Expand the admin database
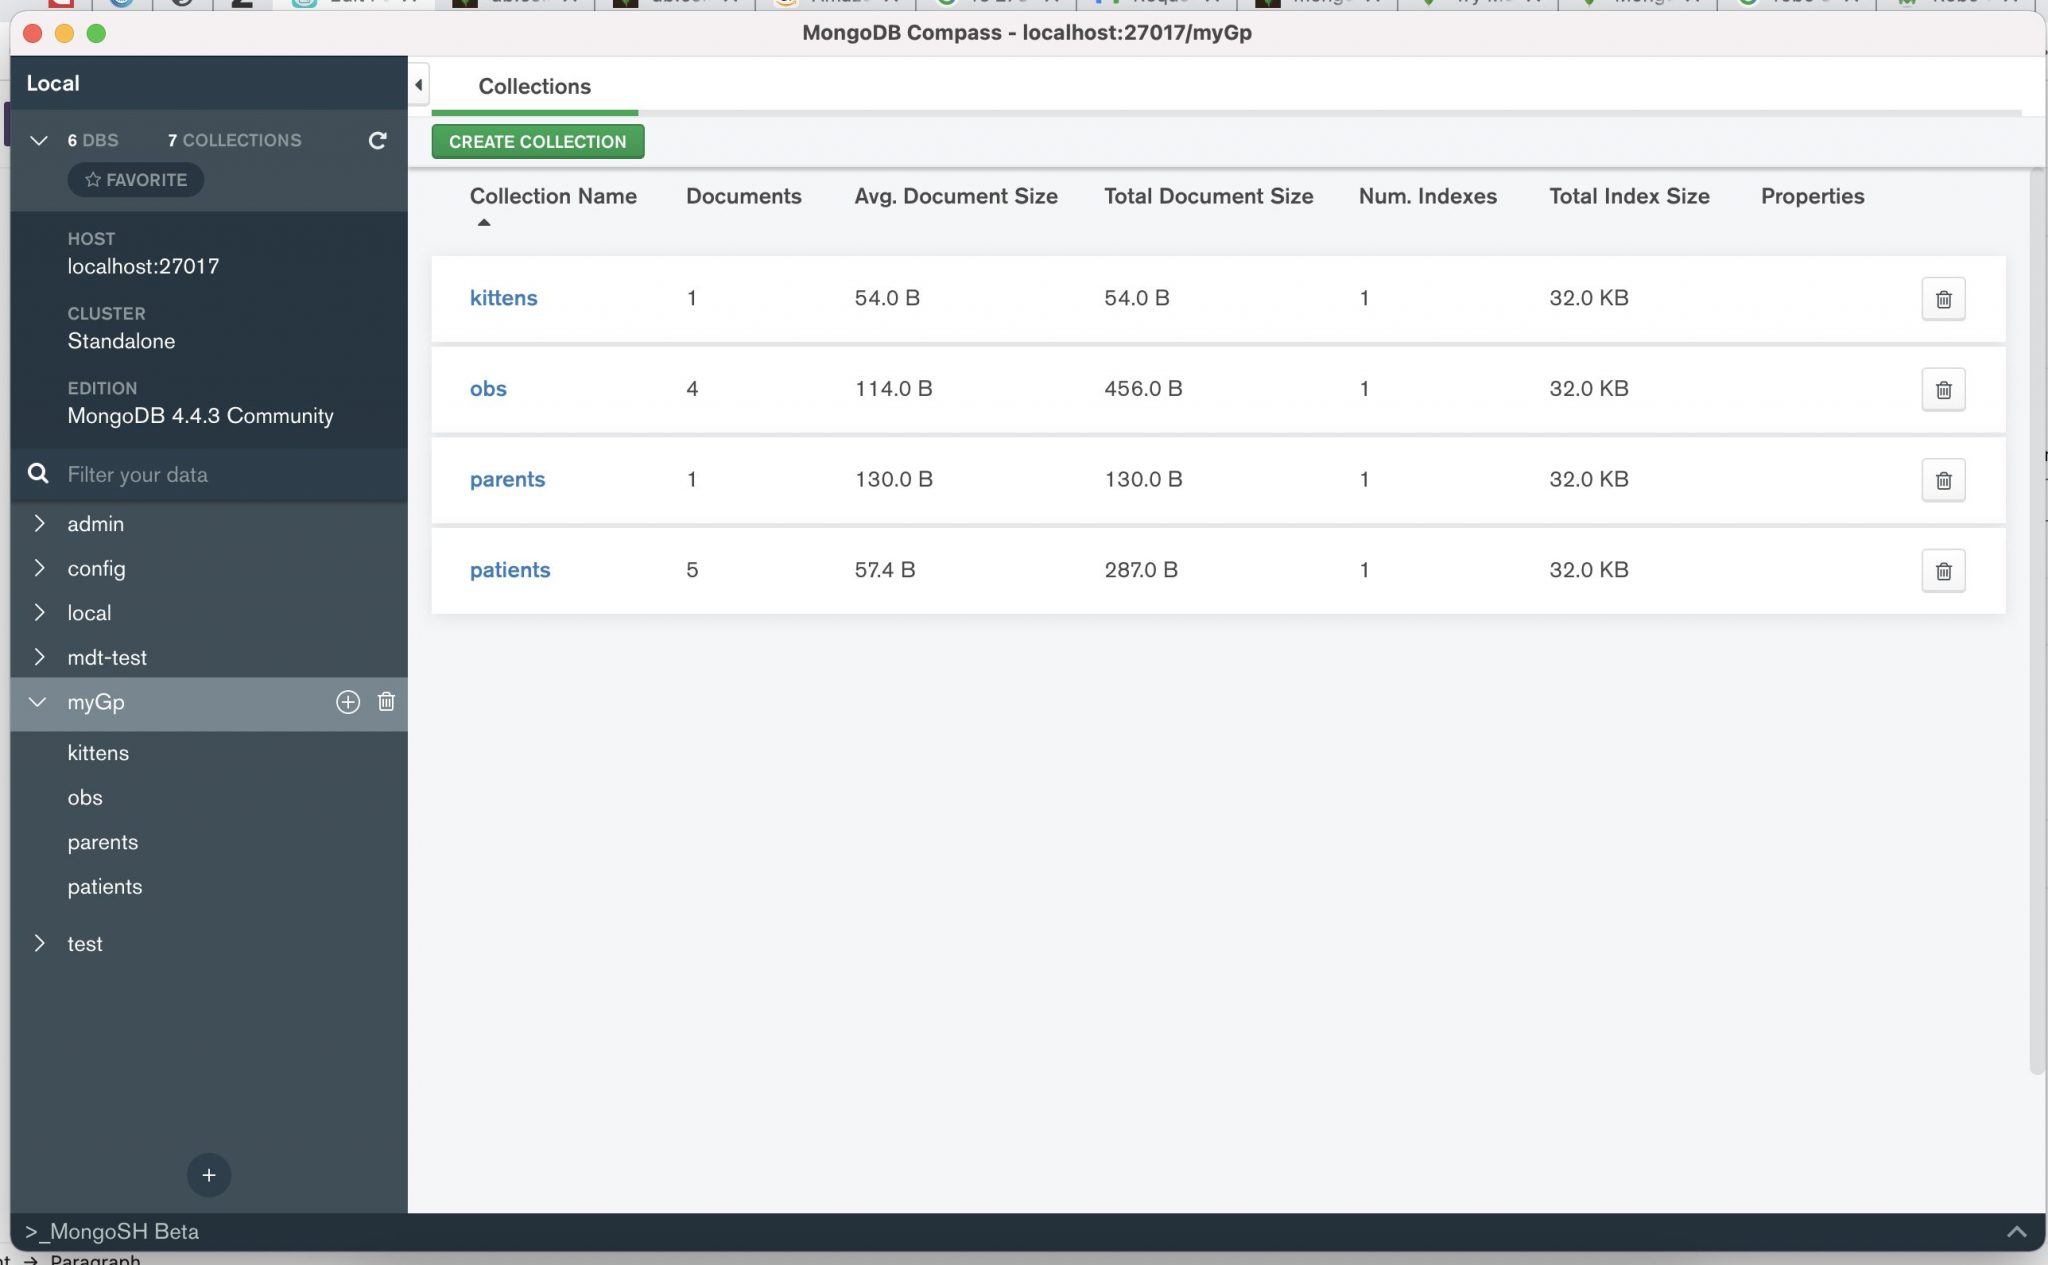The image size is (2048, 1265). (x=40, y=523)
